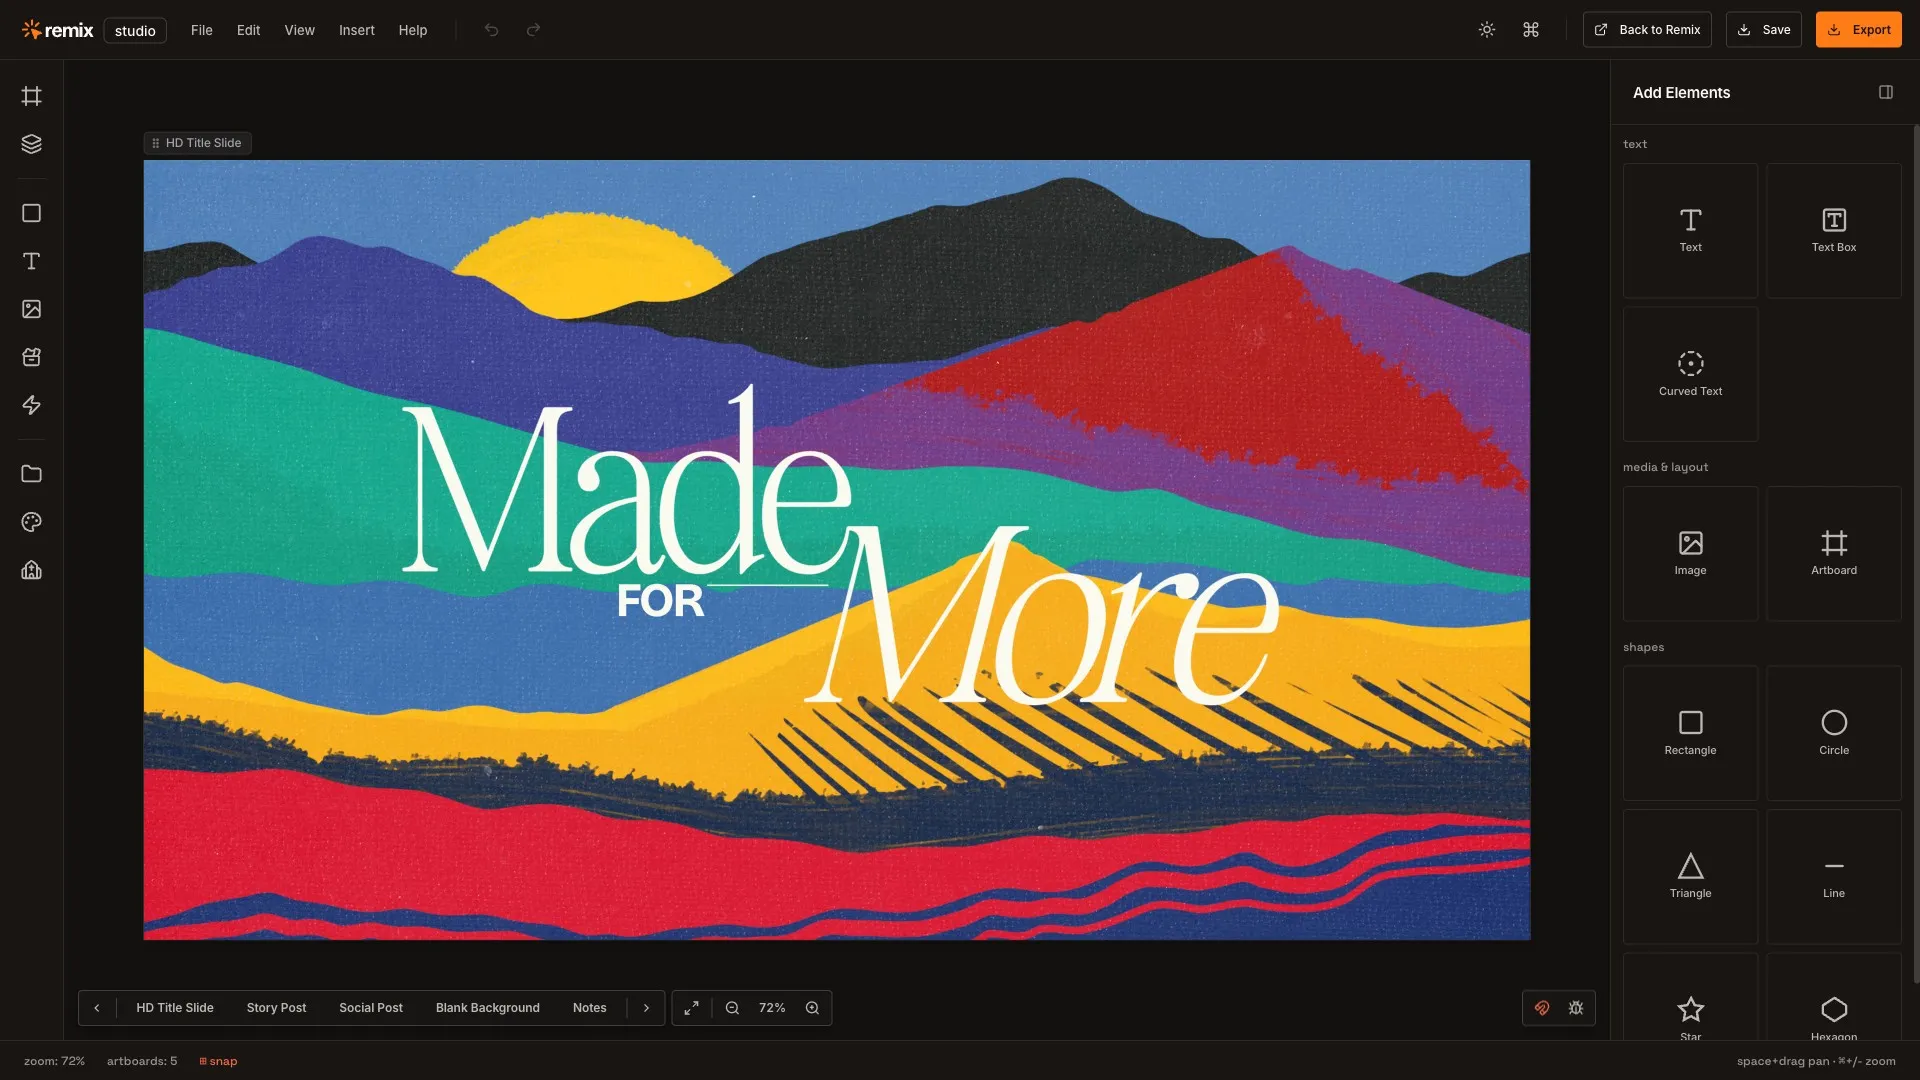
Task: Click the Save button
Action: [1764, 30]
